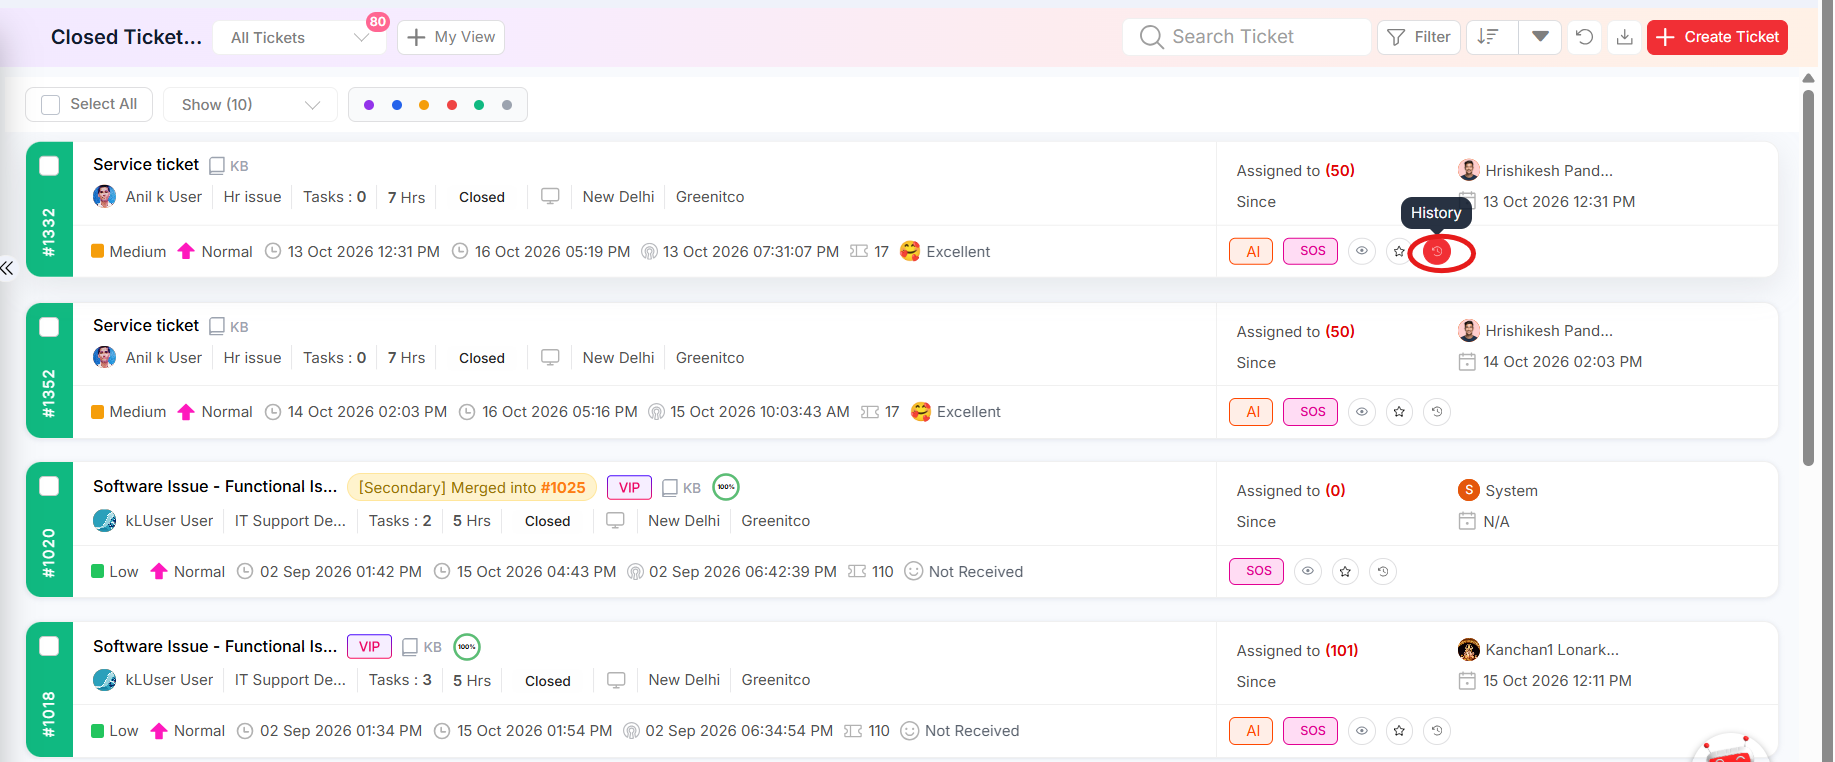Open the dropdown arrow beside sort icon

1540,37
